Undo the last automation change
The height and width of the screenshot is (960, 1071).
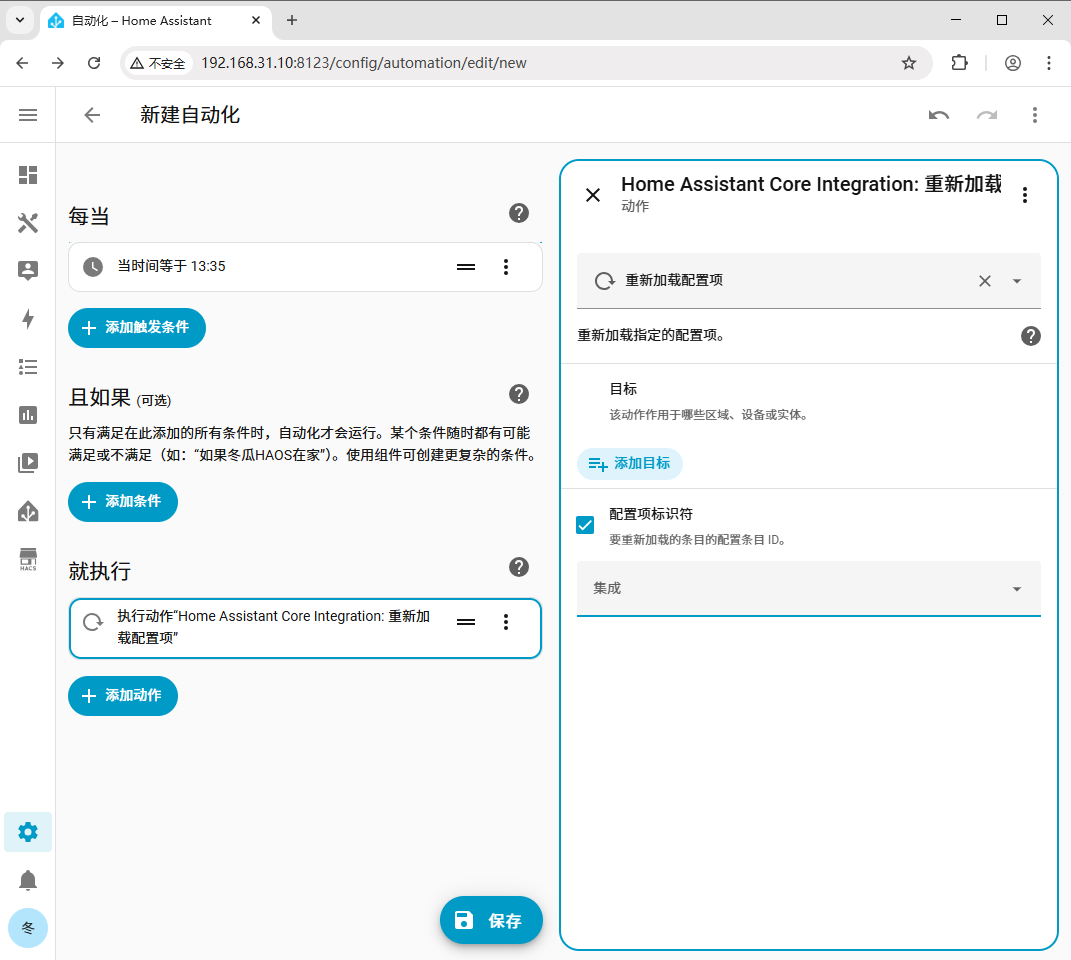tap(939, 115)
